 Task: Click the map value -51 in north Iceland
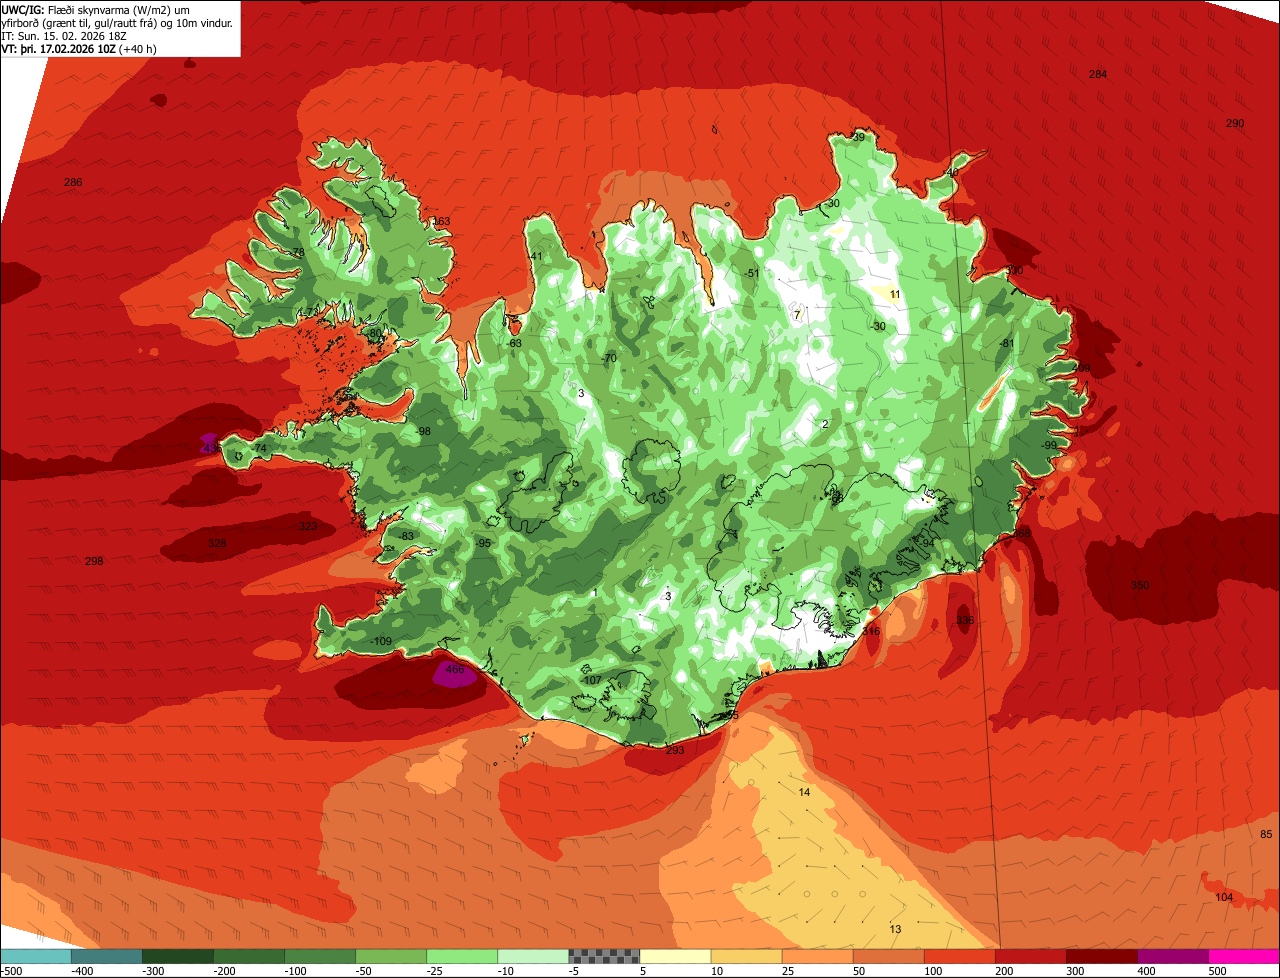pos(753,273)
